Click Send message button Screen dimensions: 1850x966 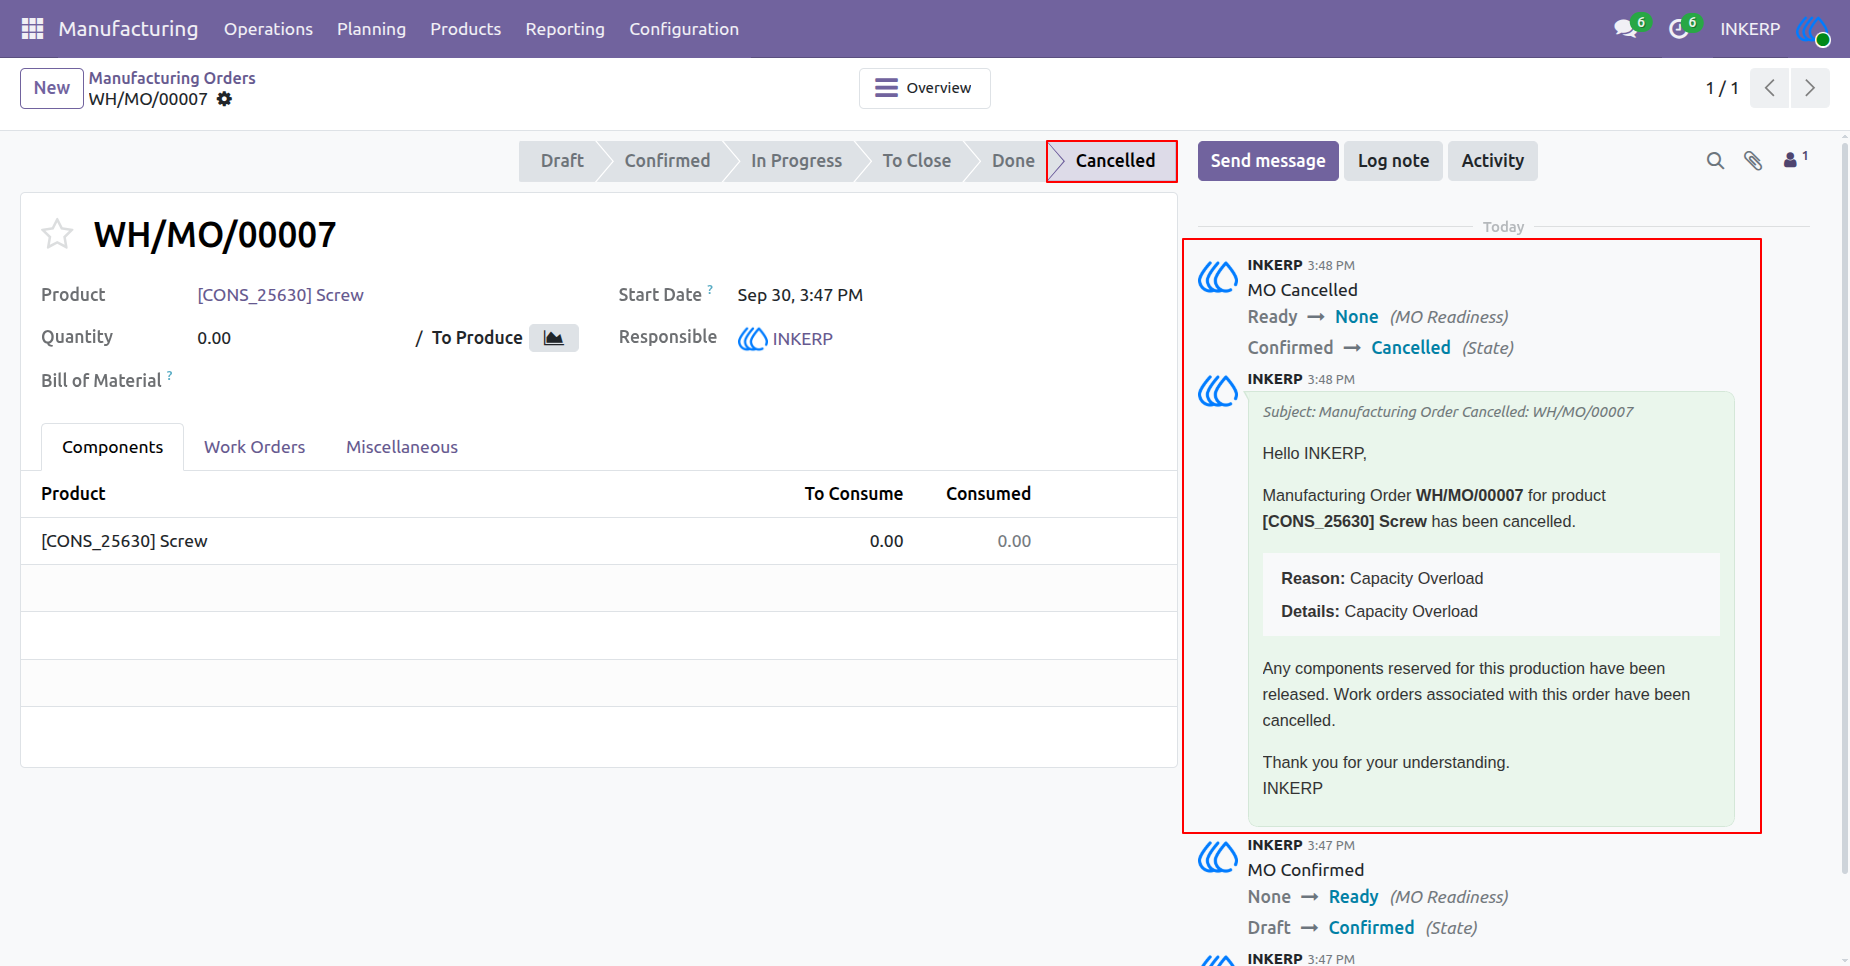tap(1268, 161)
